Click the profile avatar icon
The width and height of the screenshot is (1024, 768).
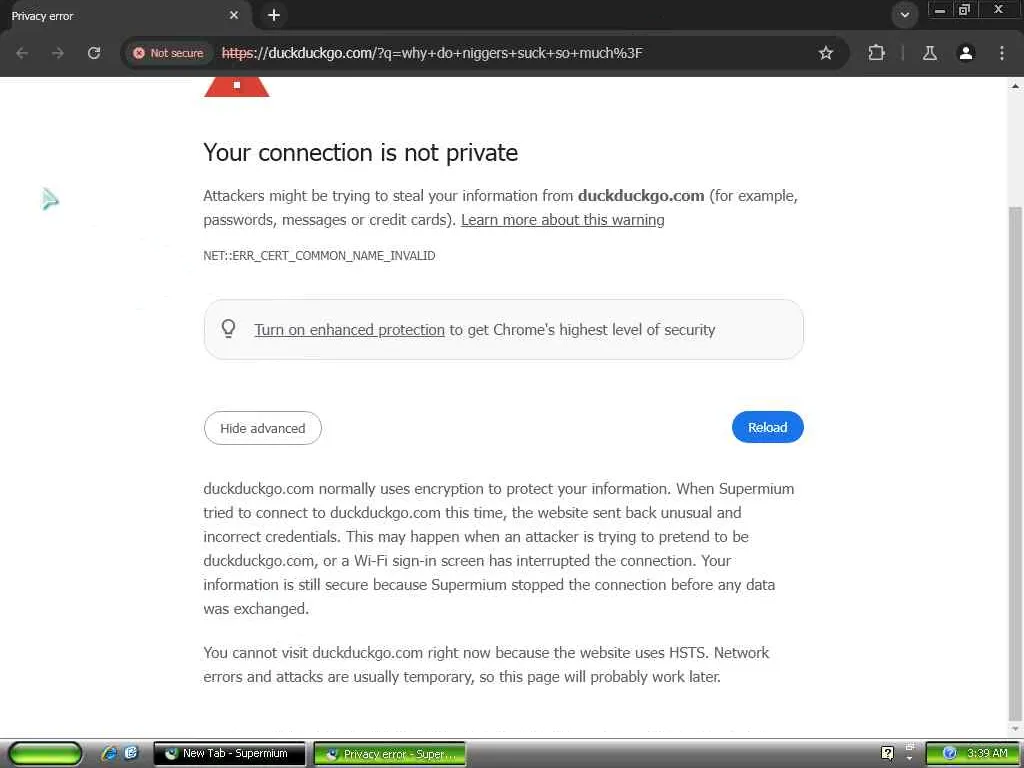[966, 53]
